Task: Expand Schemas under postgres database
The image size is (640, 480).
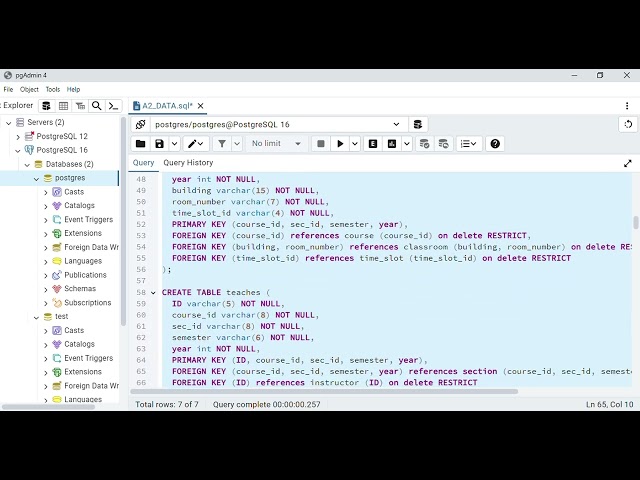Action: (x=46, y=289)
